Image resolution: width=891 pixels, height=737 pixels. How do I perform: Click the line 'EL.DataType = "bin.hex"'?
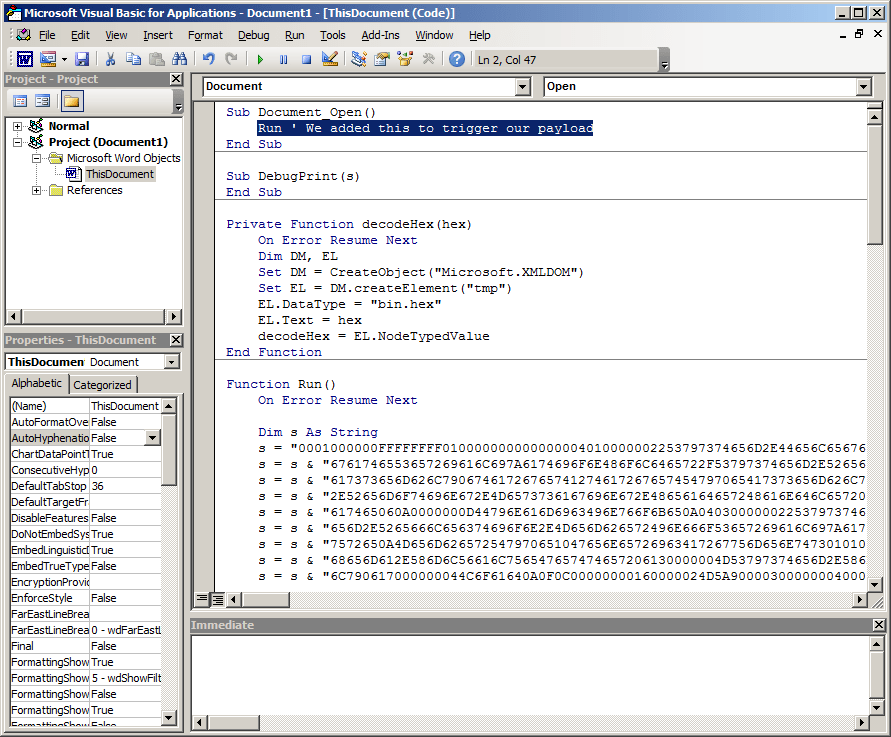(x=349, y=304)
